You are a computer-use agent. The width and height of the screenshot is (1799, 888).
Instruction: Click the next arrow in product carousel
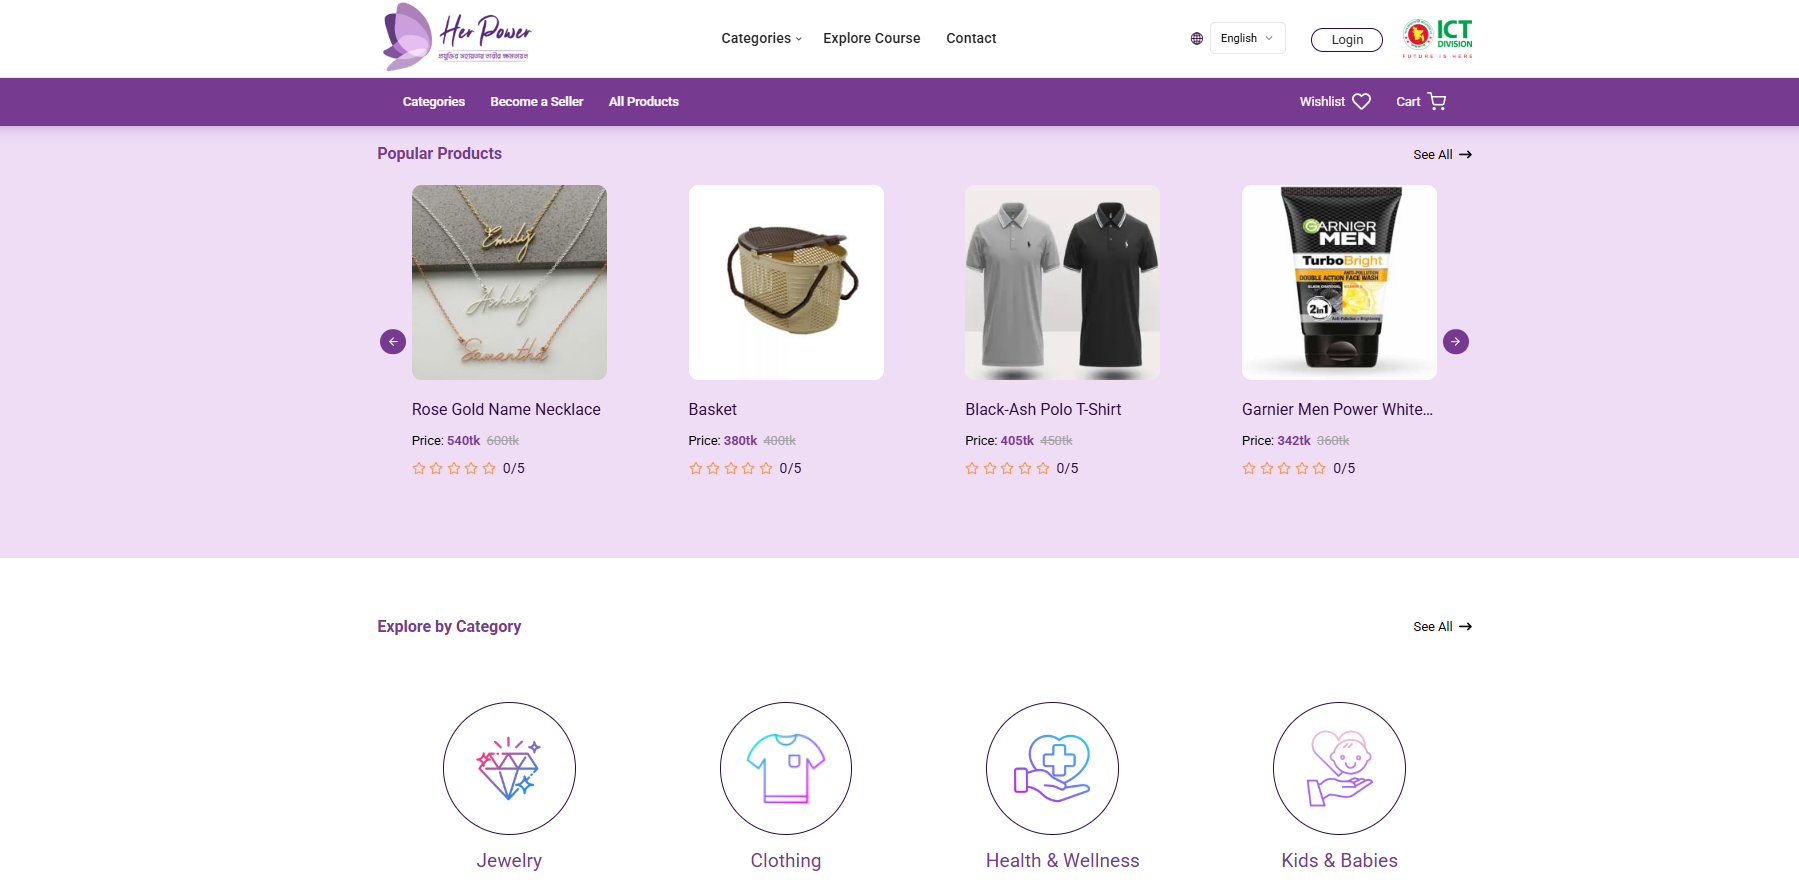click(1456, 342)
